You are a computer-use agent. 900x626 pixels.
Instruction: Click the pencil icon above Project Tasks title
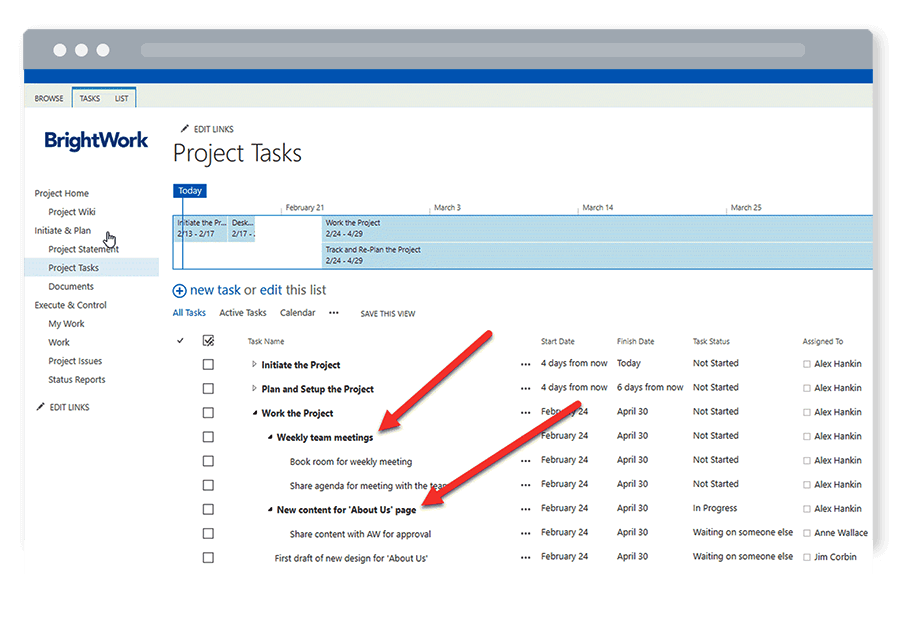click(x=184, y=129)
